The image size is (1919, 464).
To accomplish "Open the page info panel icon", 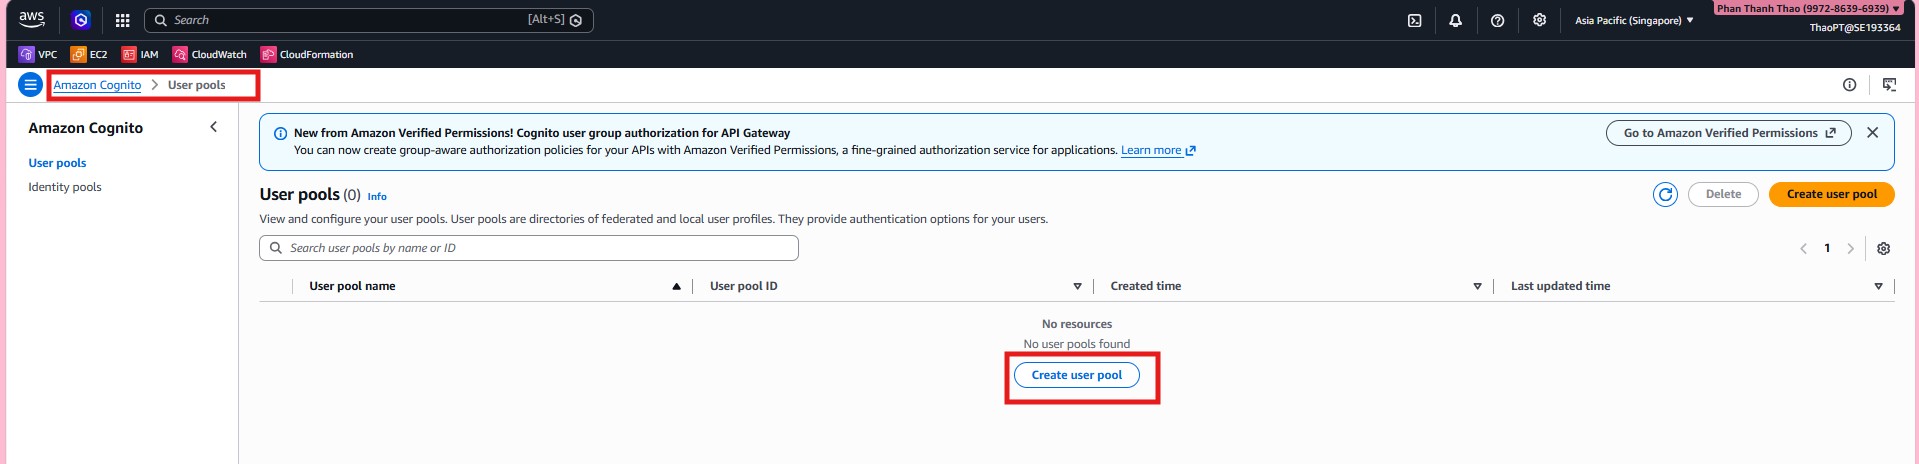I will click(x=1849, y=85).
